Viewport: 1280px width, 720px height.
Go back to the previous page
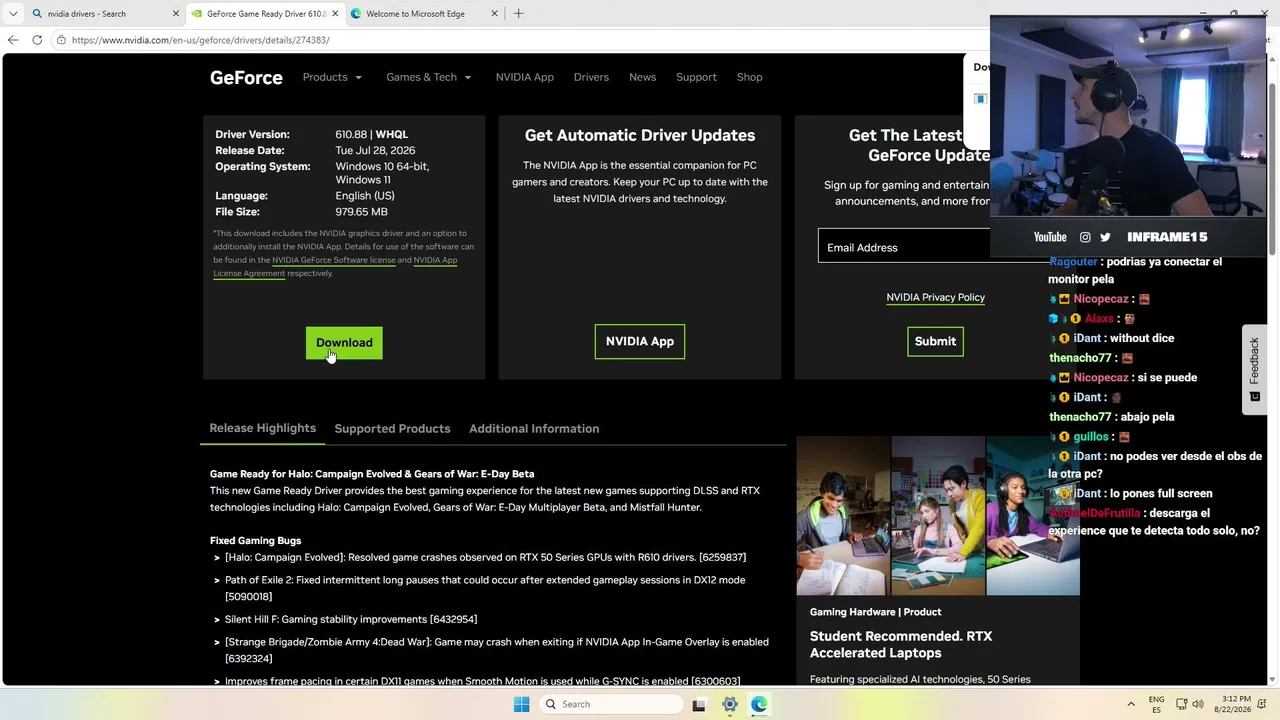tap(13, 40)
